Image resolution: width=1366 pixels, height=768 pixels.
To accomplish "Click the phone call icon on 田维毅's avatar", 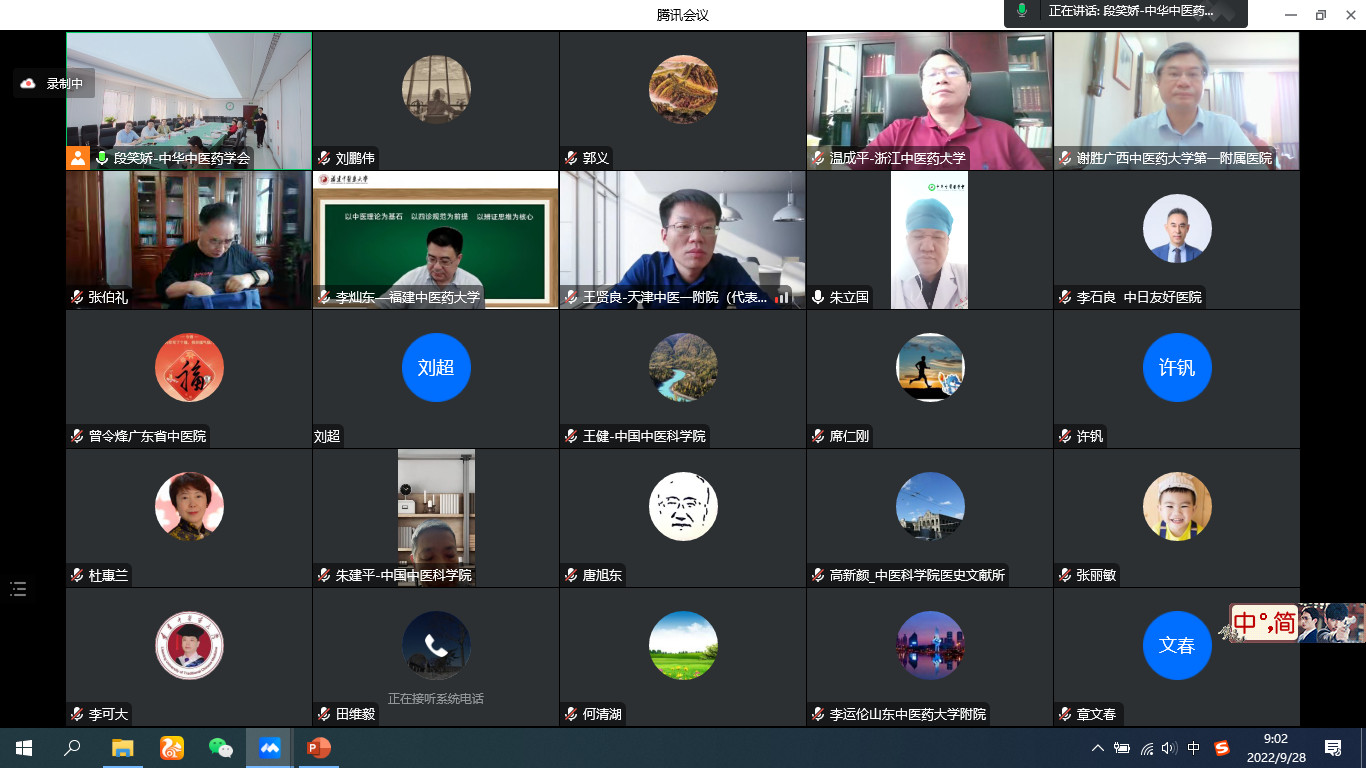I will pyautogui.click(x=436, y=645).
